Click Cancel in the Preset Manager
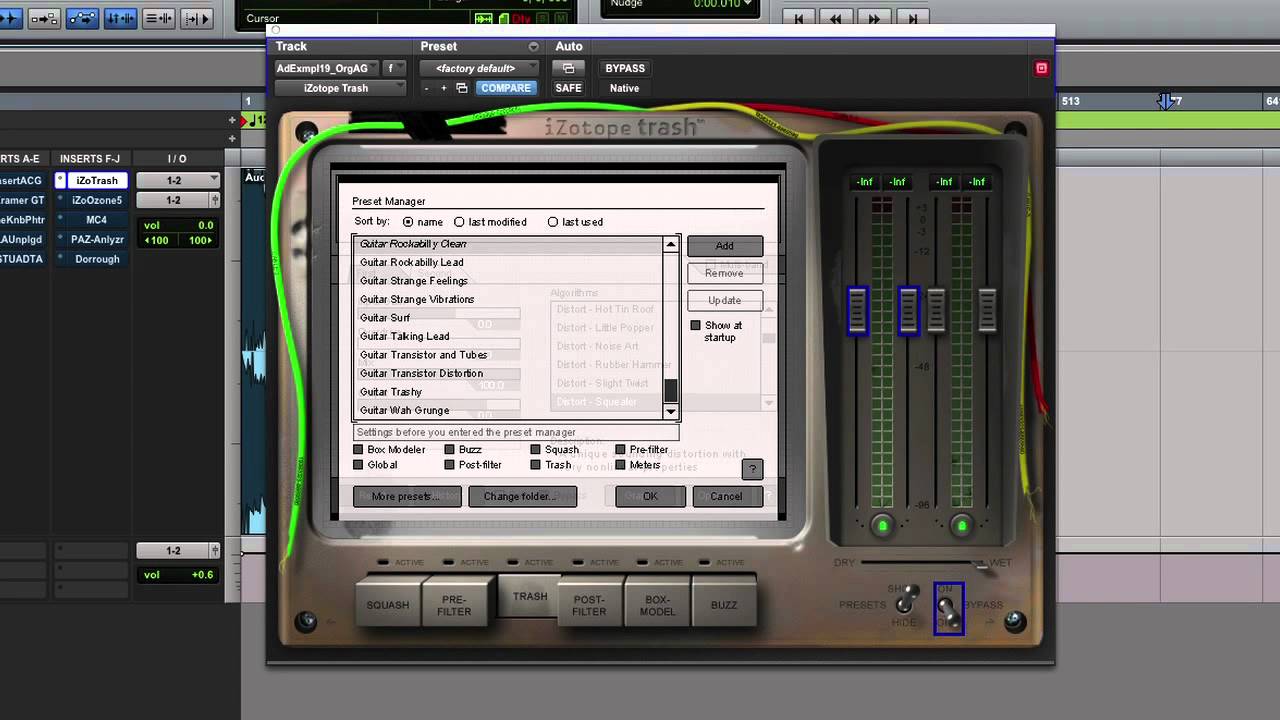Screen dimensions: 1280x720 click(727, 496)
